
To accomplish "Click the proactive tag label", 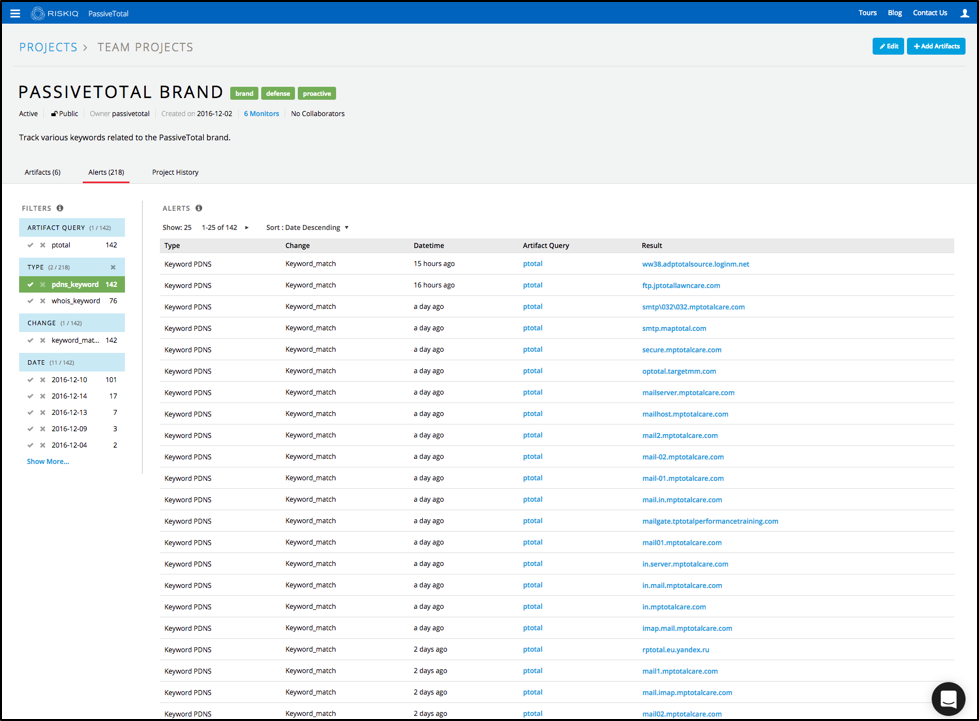I will 317,94.
